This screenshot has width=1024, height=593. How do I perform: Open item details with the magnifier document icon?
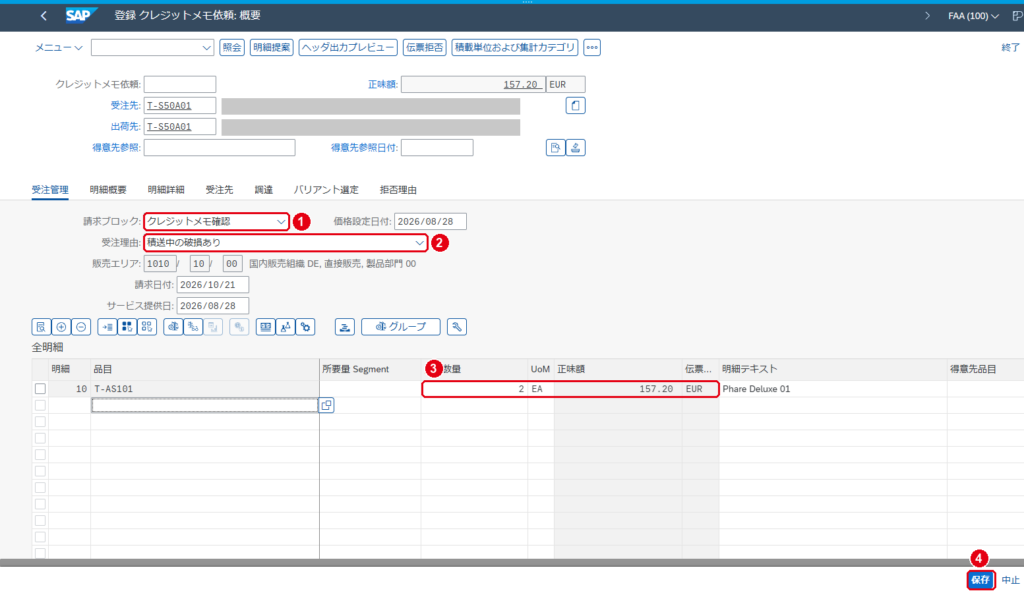tap(41, 327)
